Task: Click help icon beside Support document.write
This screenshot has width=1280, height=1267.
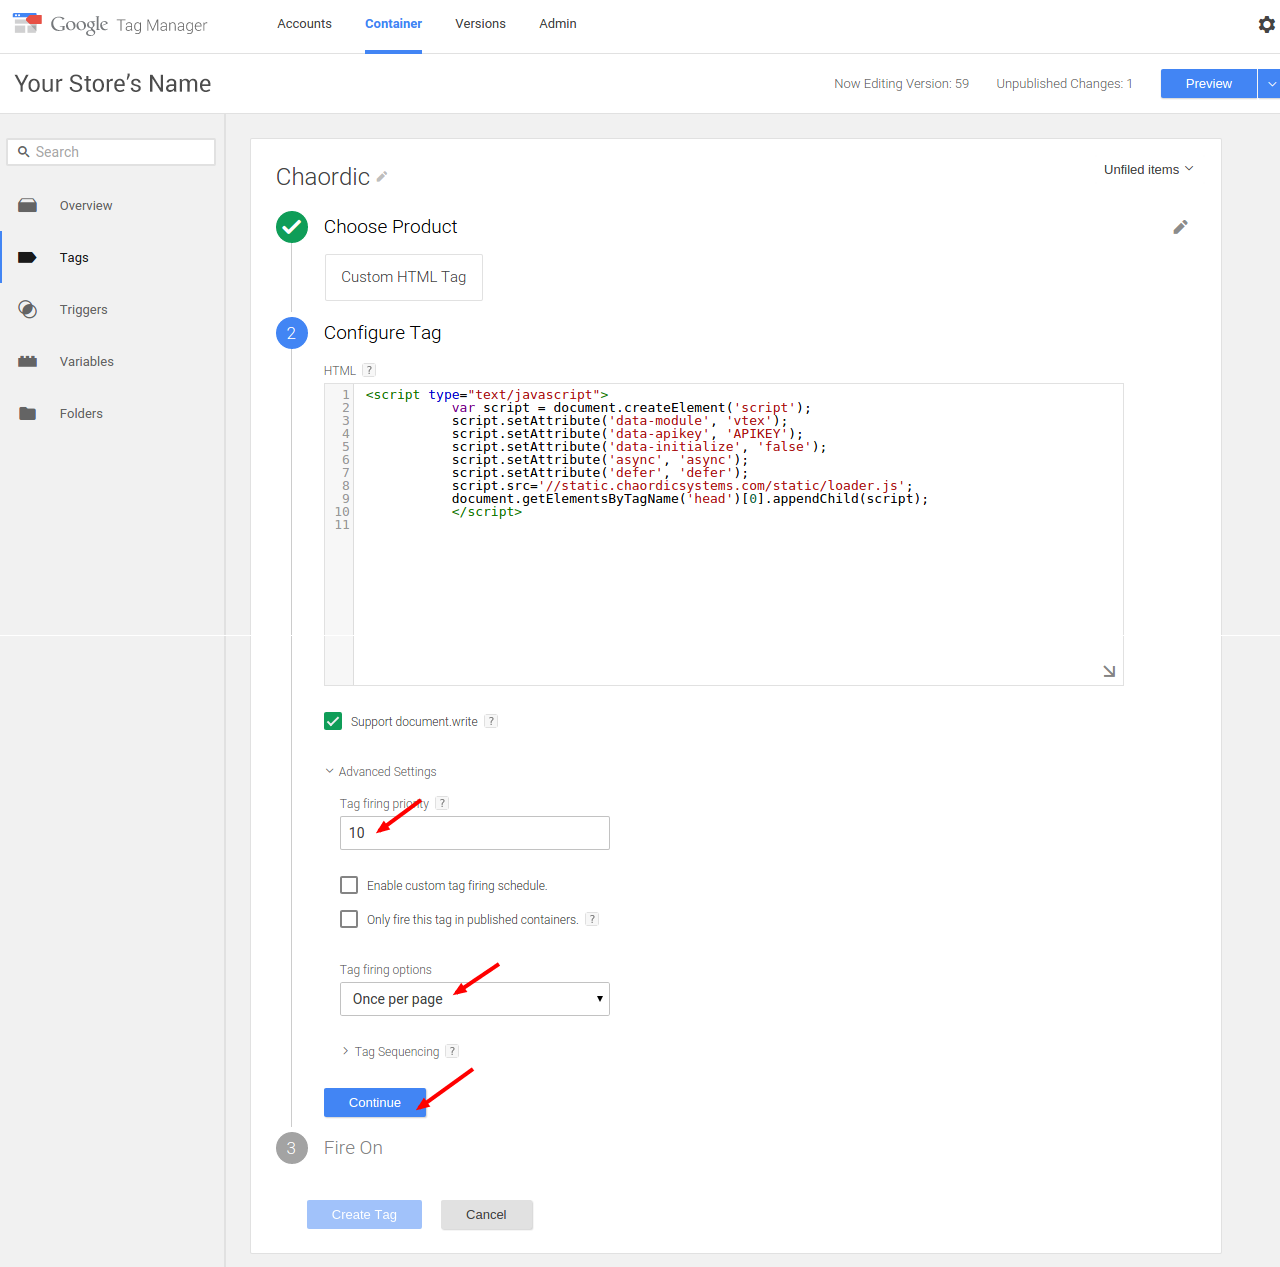Action: coord(491,721)
